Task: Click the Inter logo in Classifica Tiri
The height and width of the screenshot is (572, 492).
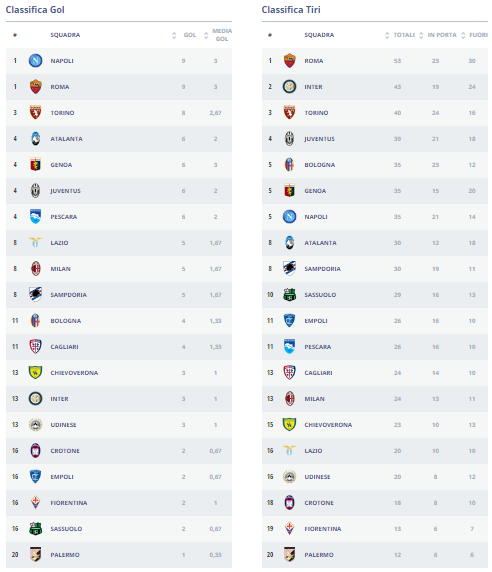Action: [x=289, y=86]
